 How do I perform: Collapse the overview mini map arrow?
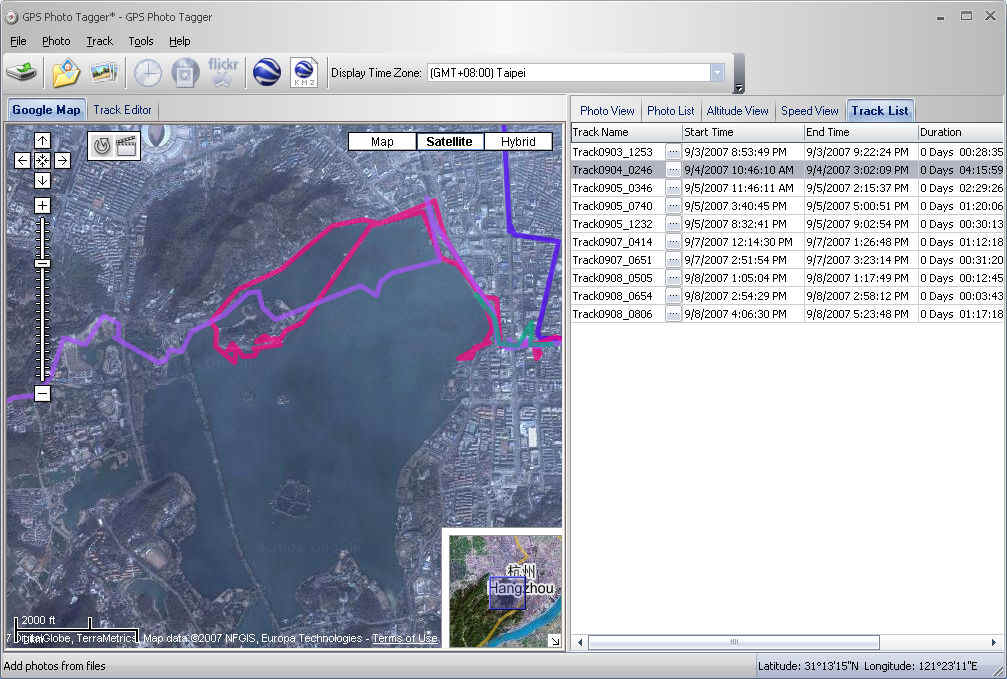556,640
